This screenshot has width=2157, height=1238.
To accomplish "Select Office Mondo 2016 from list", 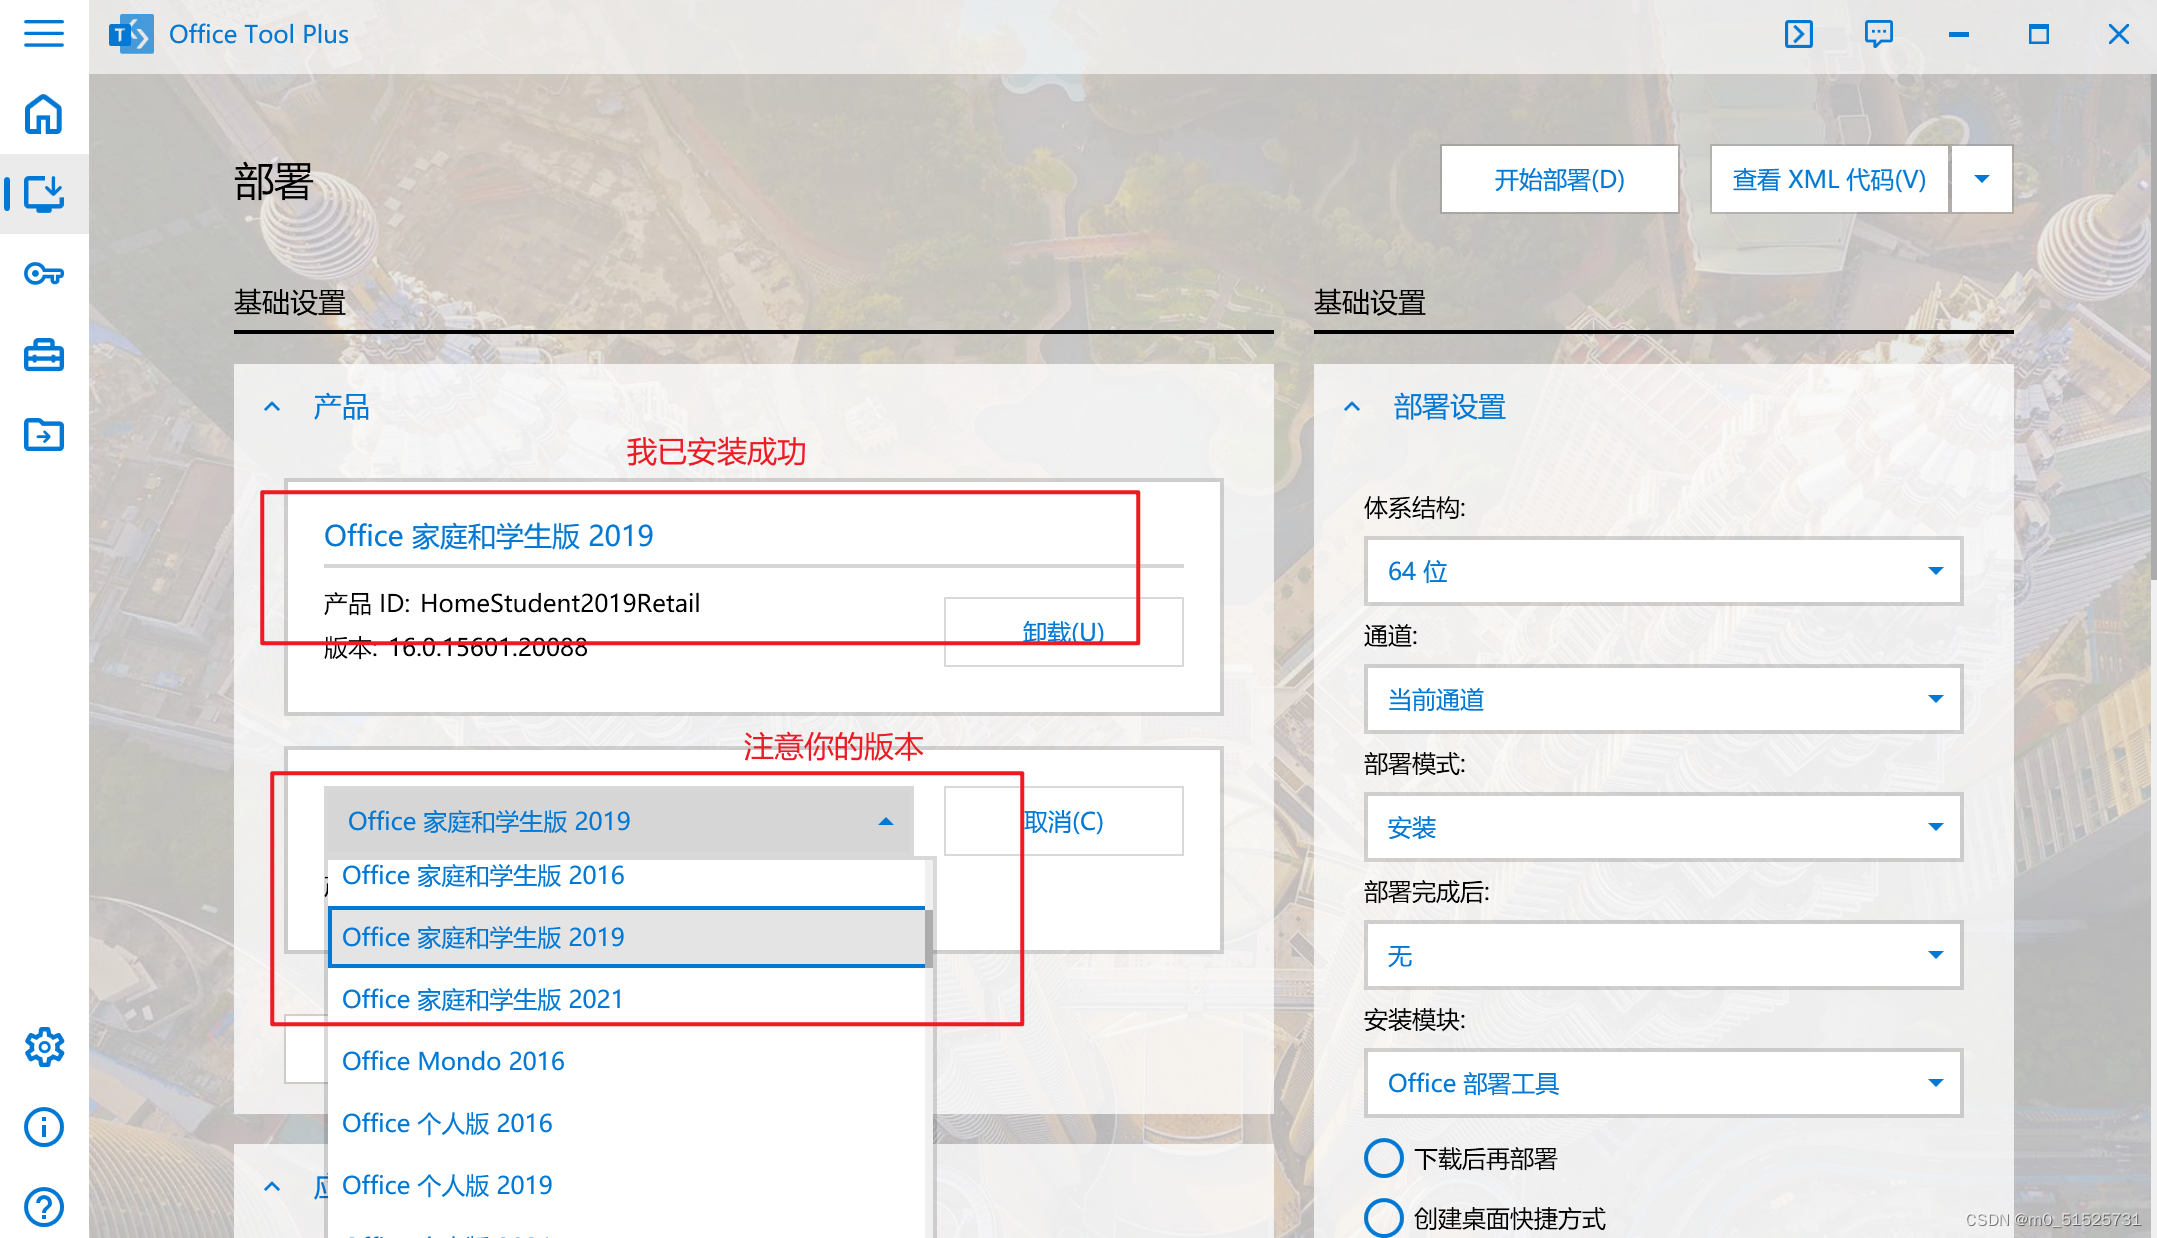I will [x=627, y=1061].
